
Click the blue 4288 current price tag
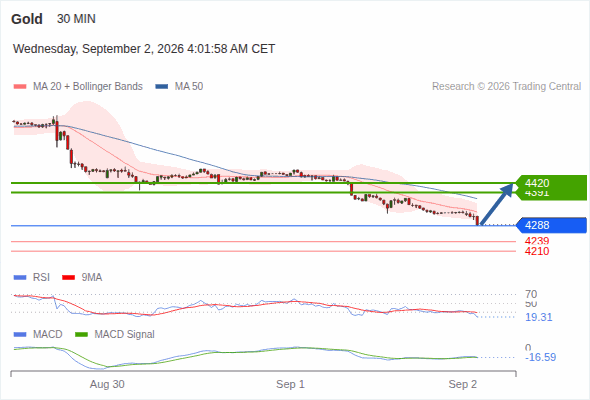[x=551, y=225]
